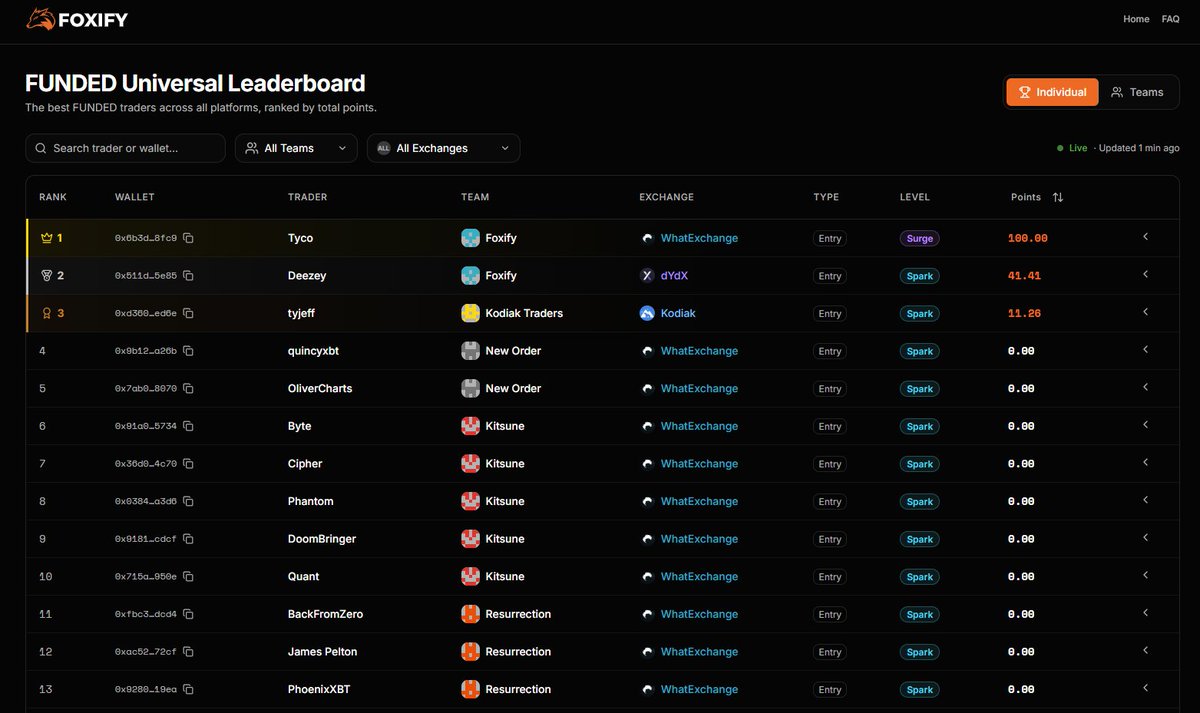
Task: Click the gold crown rank 1 icon
Action: click(x=45, y=238)
